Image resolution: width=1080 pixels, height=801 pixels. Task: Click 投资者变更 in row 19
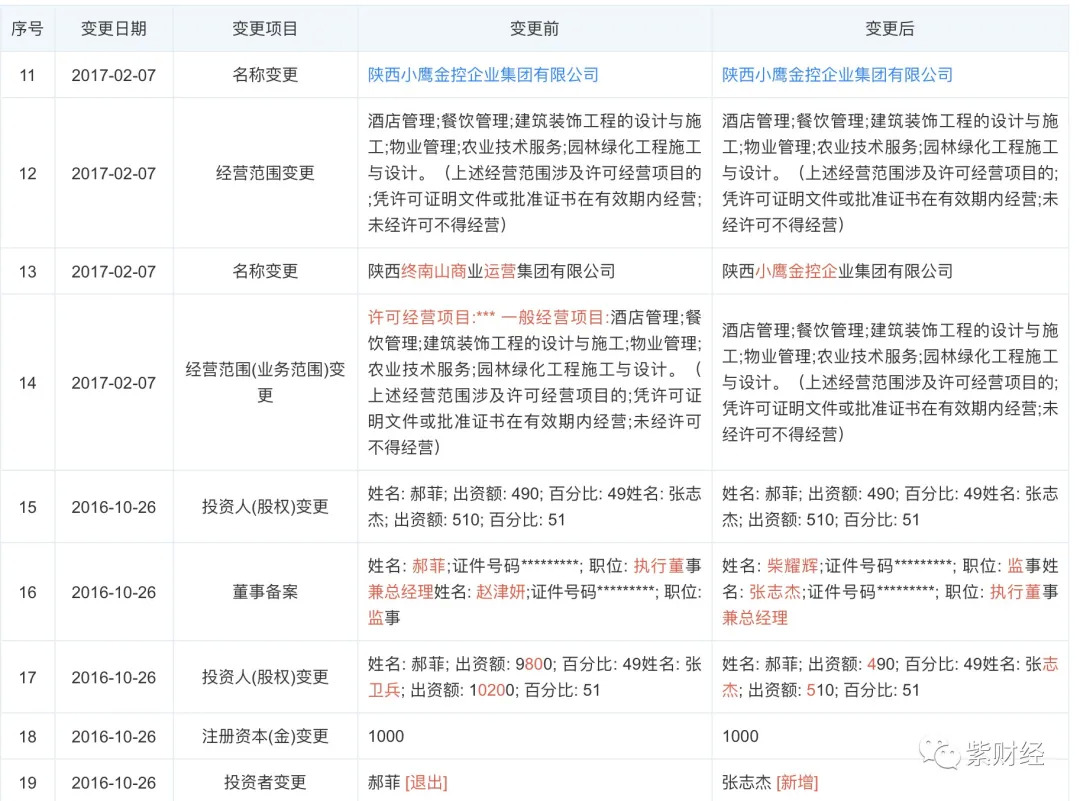[x=265, y=783]
